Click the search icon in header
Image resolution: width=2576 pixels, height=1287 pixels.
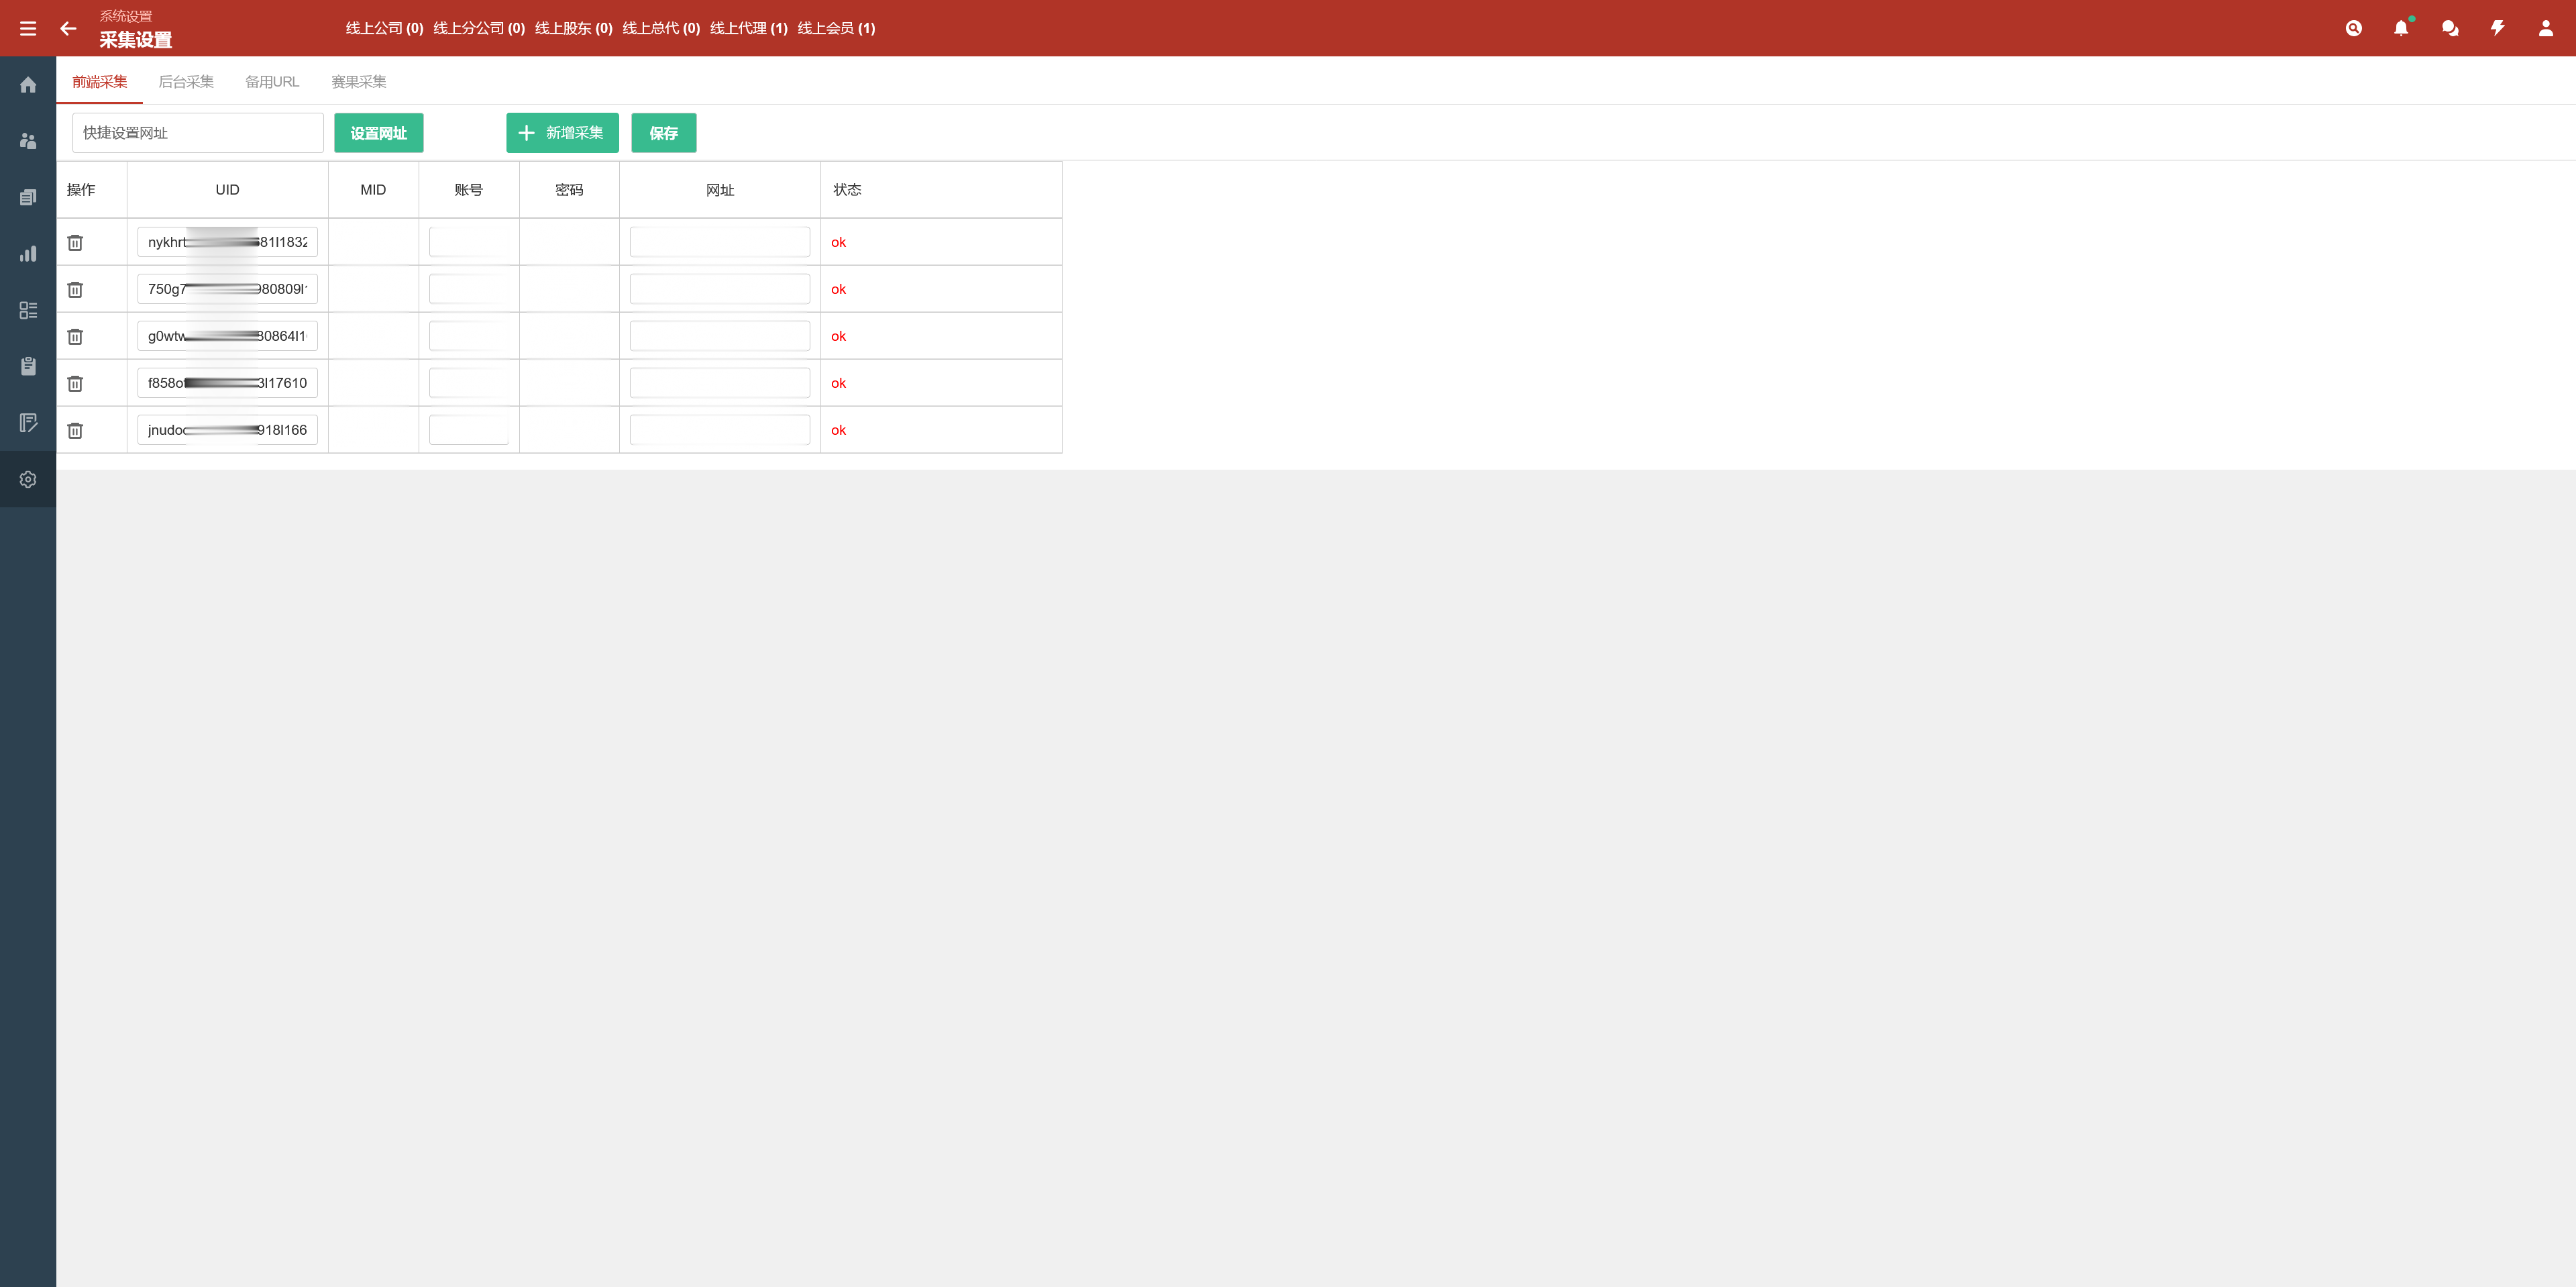pyautogui.click(x=2354, y=28)
